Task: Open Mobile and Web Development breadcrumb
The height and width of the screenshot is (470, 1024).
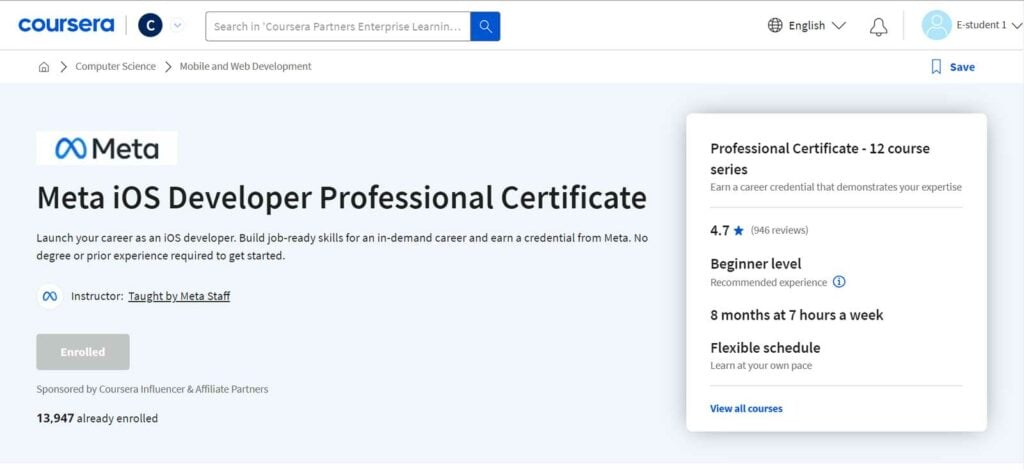Action: (x=246, y=66)
